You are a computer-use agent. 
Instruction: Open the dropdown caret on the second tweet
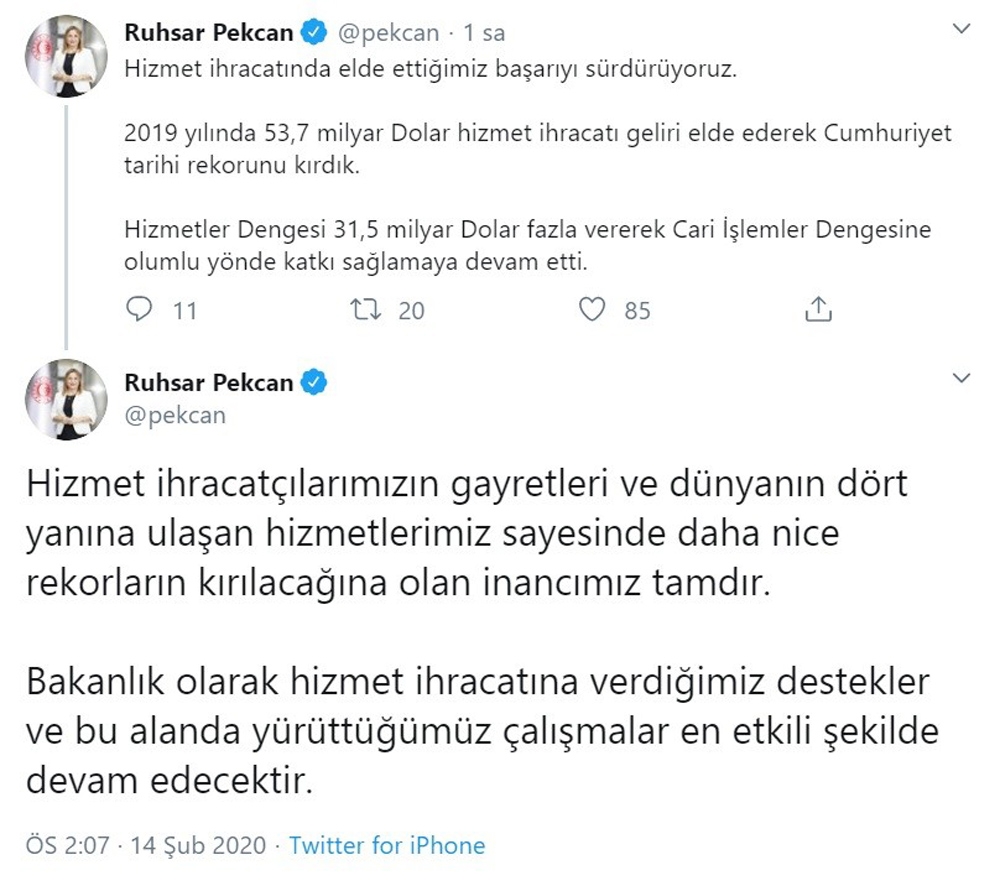click(962, 379)
